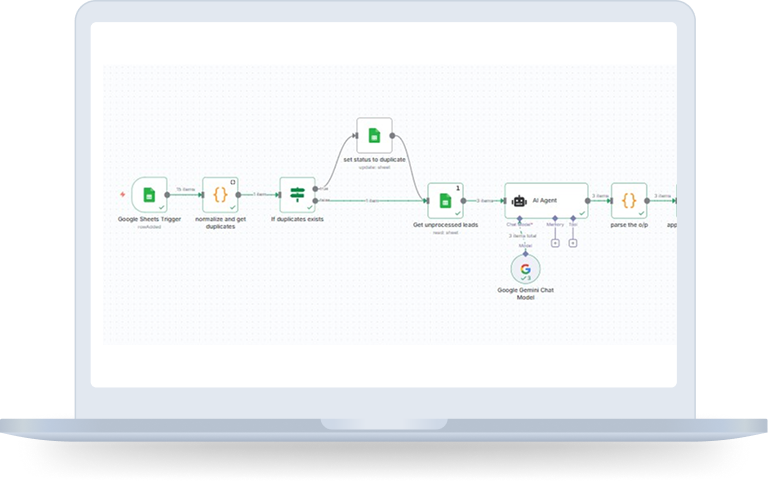This screenshot has height=484, width=768.
Task: Click the set status to duplicate label
Action: click(x=374, y=160)
